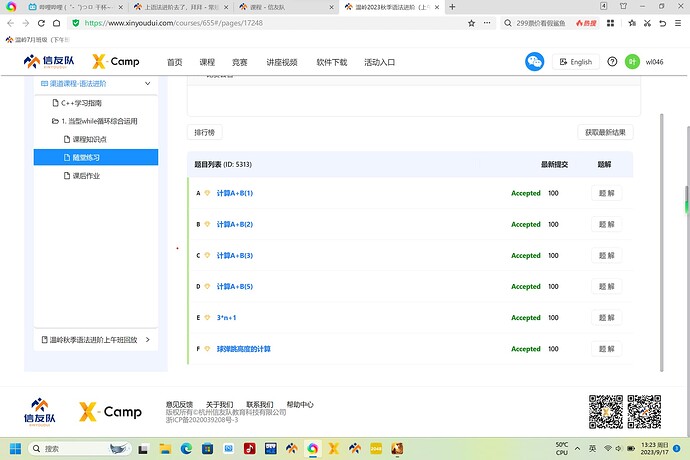
Task: Open problem C 计算A+B(3)
Action: click(235, 255)
